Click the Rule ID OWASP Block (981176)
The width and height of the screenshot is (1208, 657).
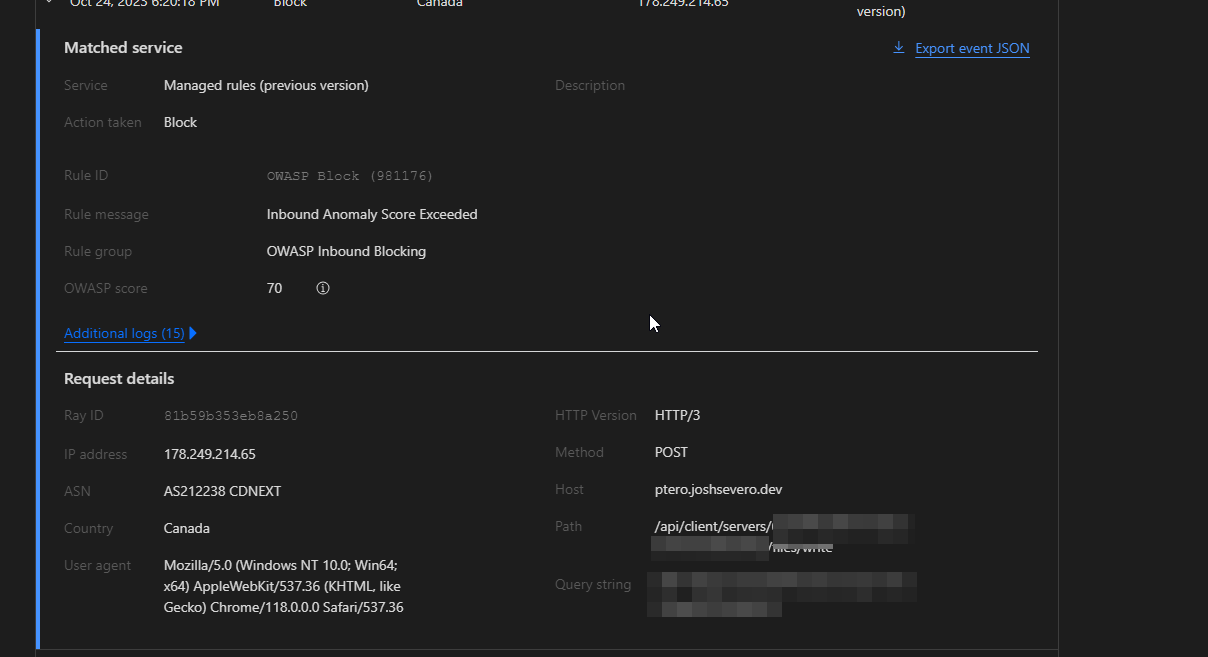point(349,176)
